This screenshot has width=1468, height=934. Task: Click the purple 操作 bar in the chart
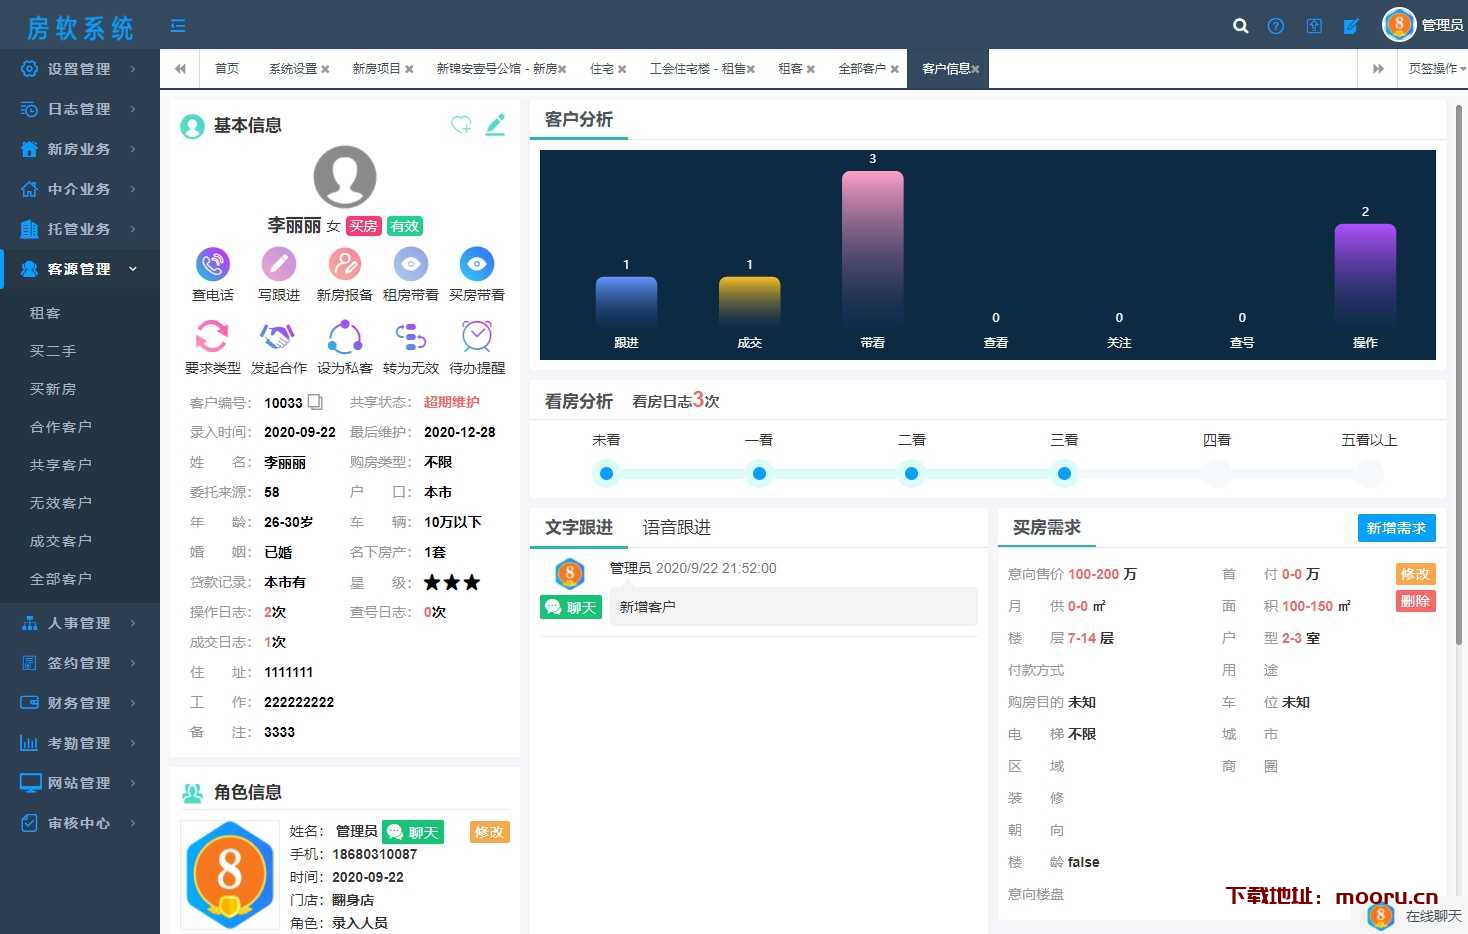[1365, 277]
